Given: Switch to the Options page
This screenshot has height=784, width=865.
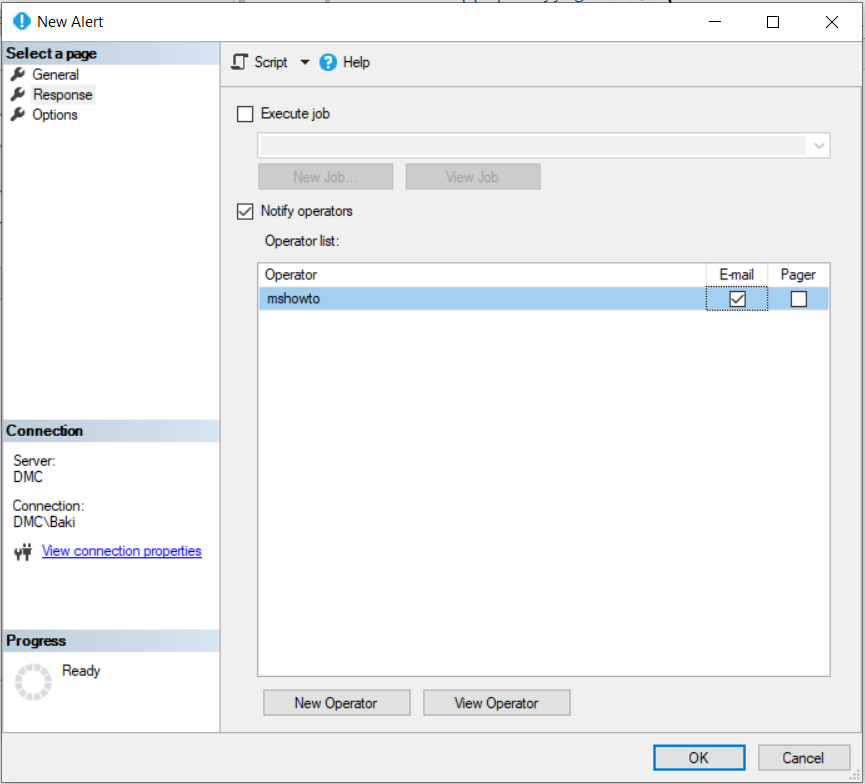Looking at the screenshot, I should 54,115.
